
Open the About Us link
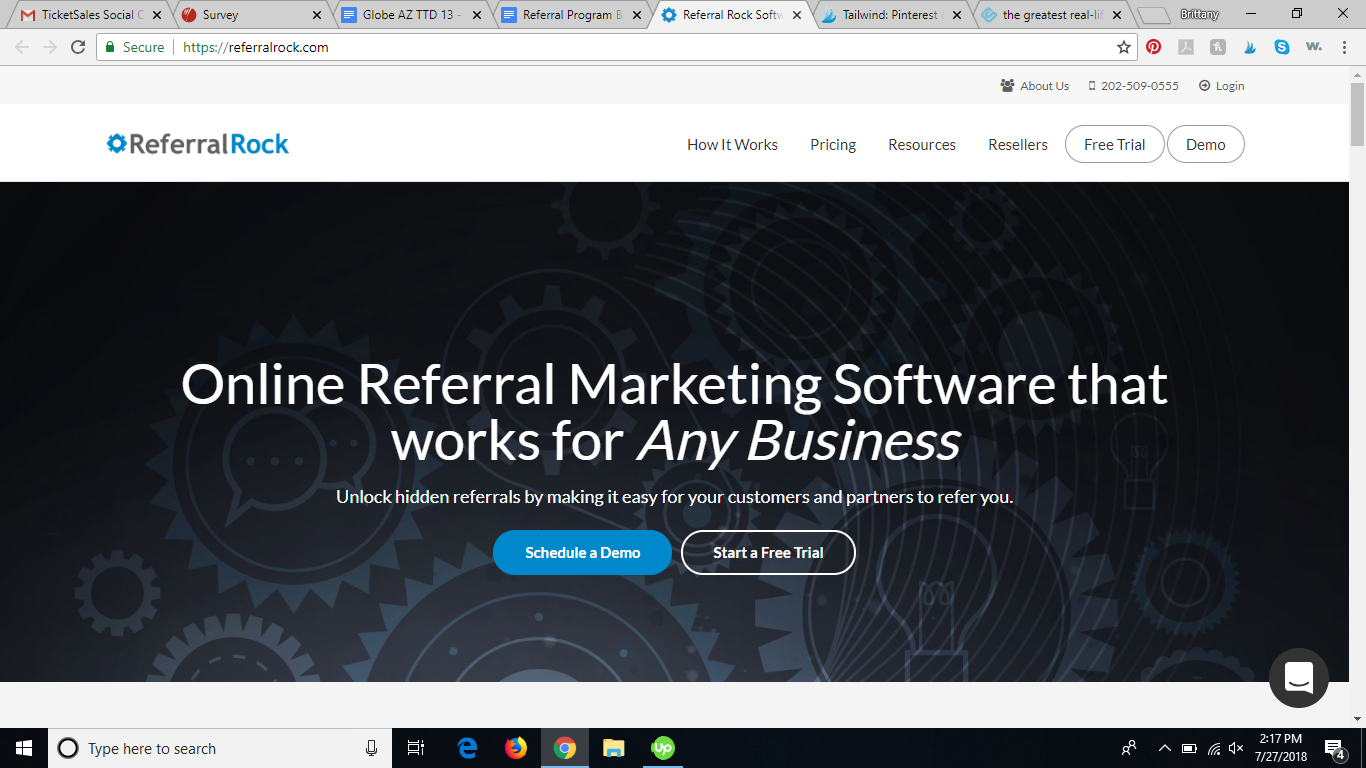click(x=1035, y=86)
